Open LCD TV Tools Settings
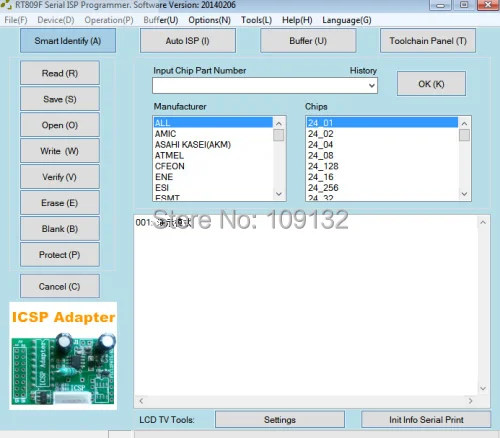The image size is (500, 438). 280,419
